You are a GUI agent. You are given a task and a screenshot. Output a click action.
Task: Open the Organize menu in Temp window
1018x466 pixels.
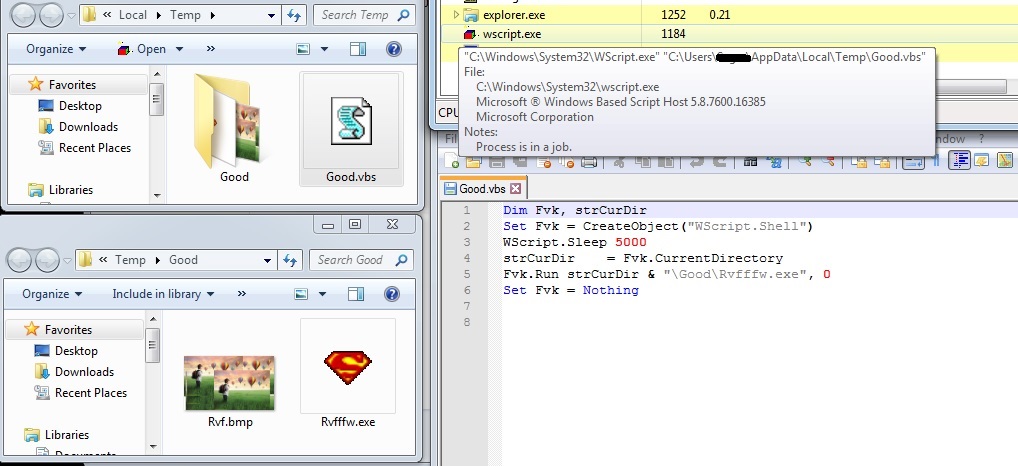56,49
